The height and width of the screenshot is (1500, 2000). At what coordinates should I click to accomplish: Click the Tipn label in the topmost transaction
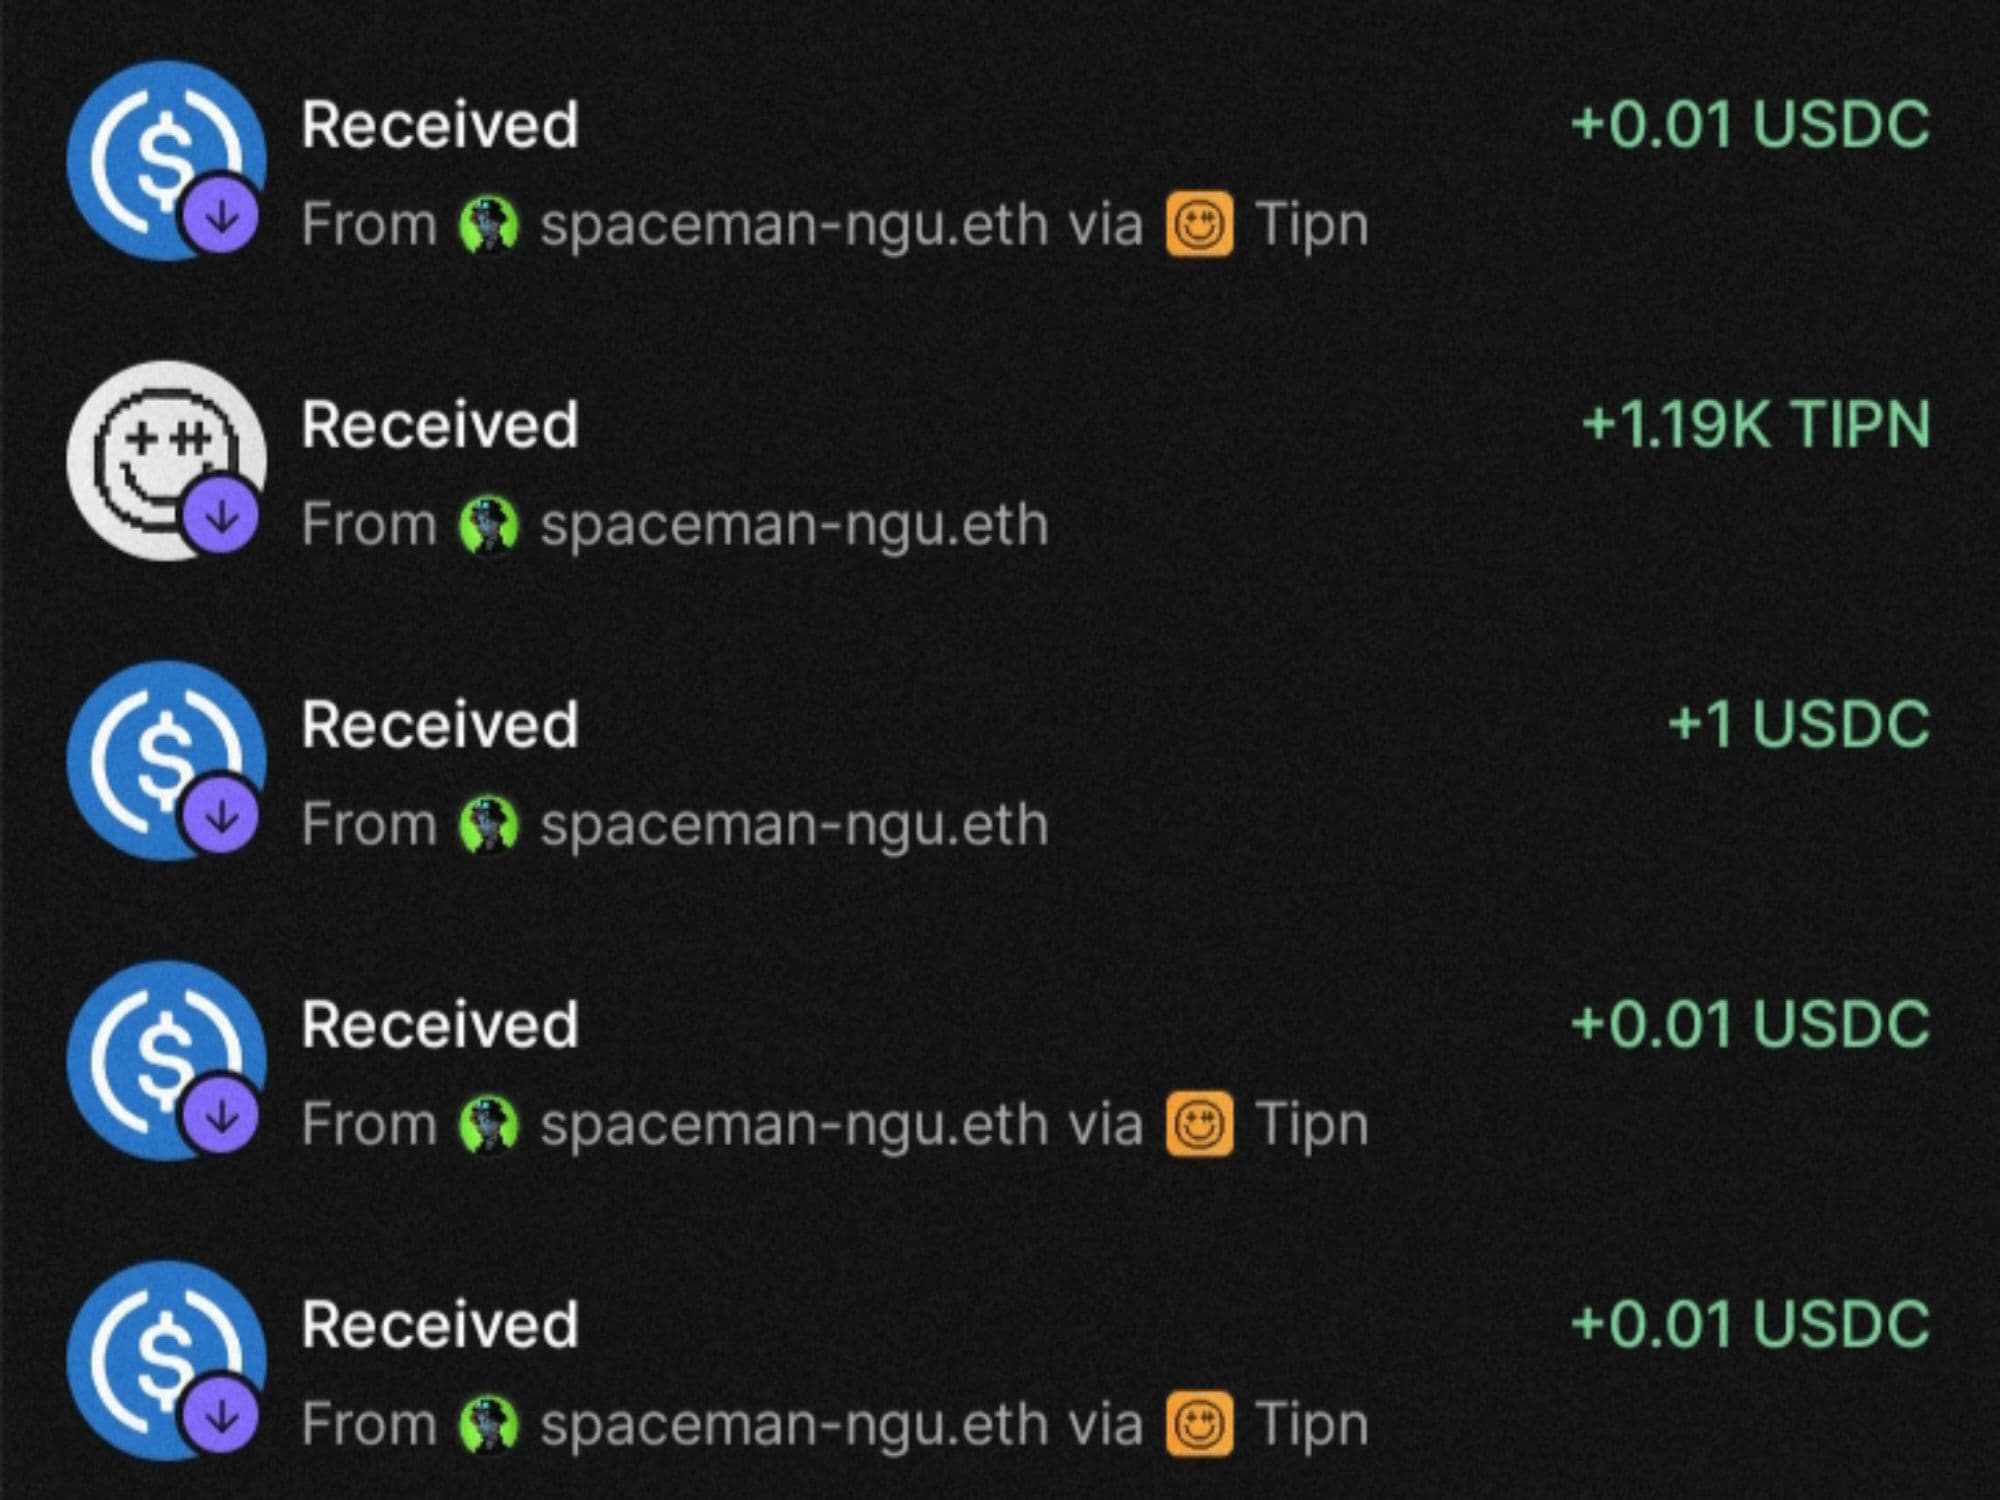point(1311,225)
